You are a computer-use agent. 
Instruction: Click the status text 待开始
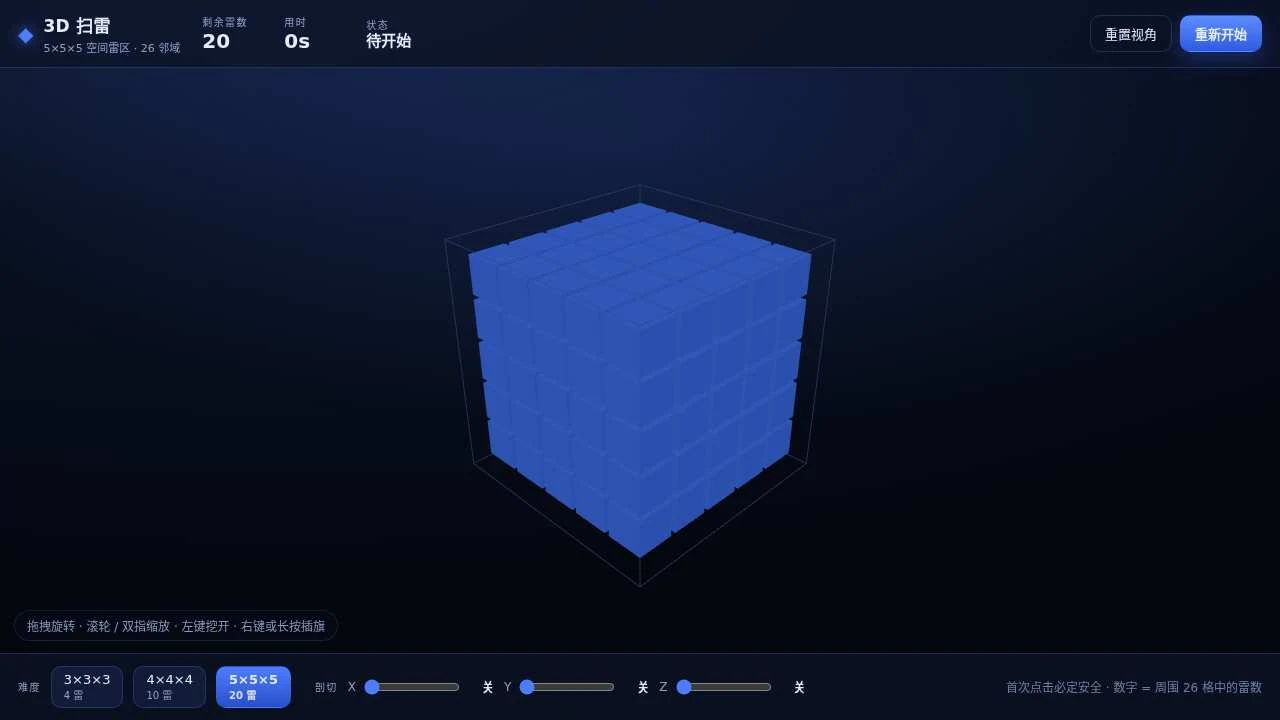388,41
